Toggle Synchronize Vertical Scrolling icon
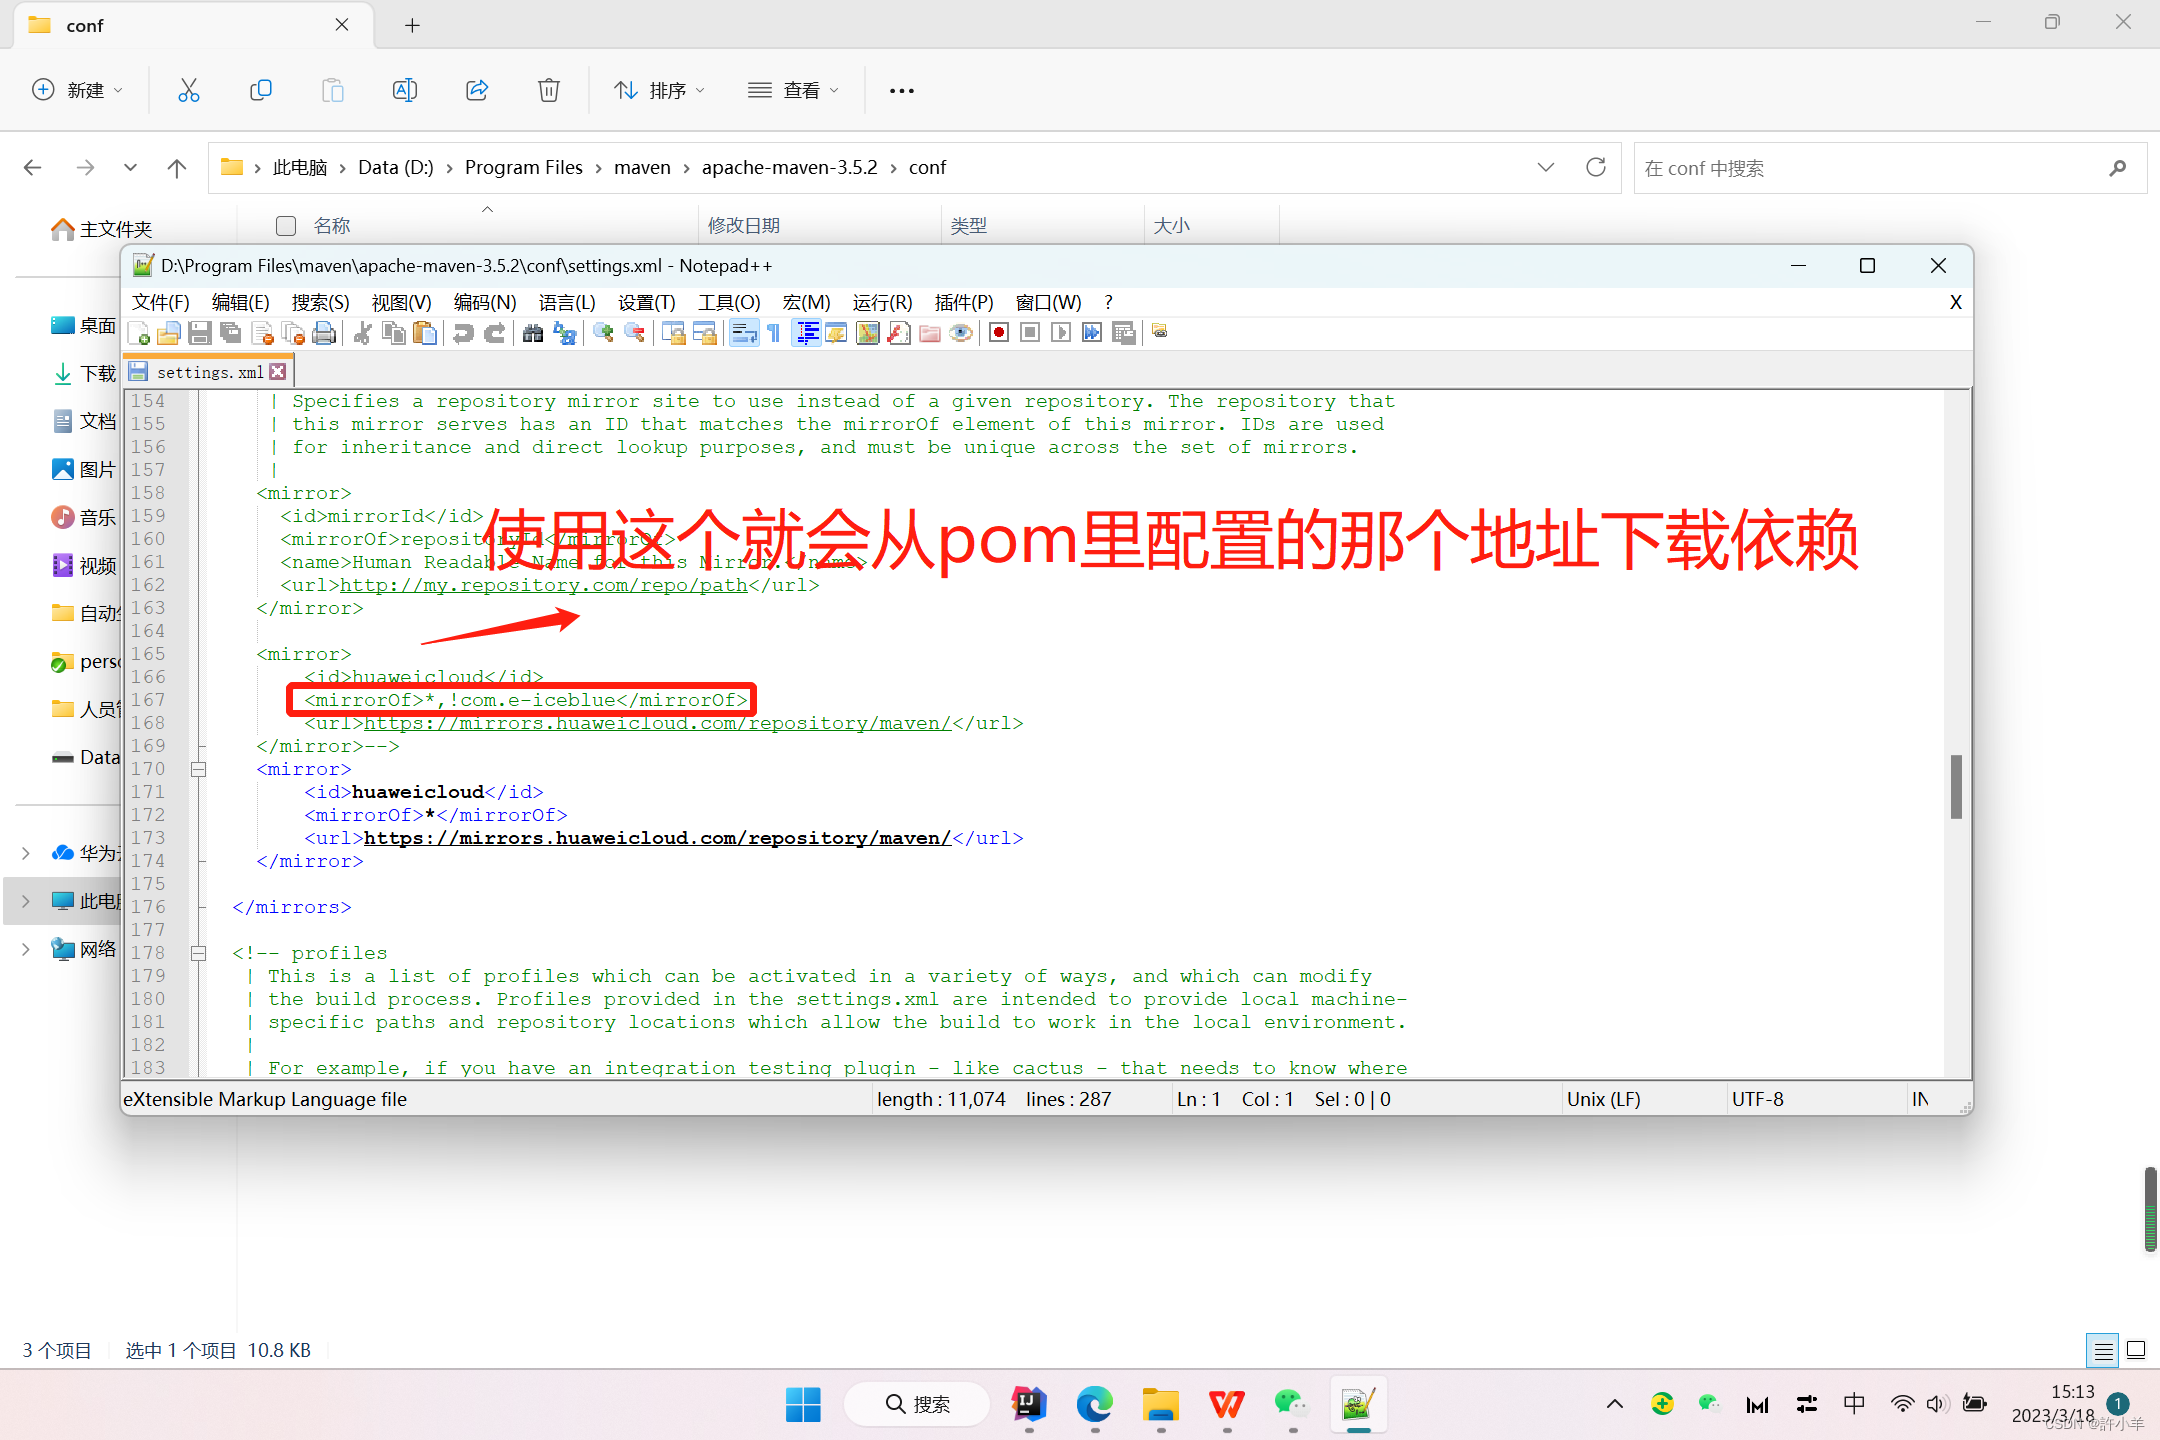This screenshot has height=1440, width=2160. pyautogui.click(x=673, y=333)
